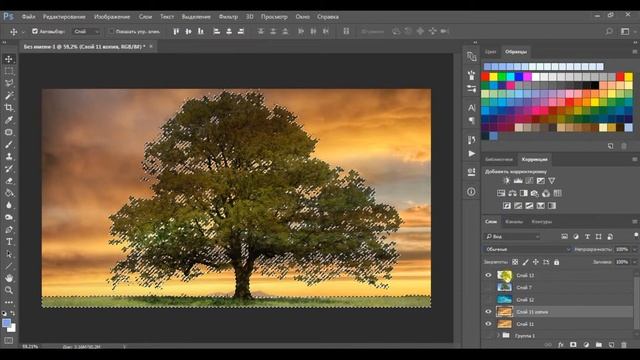Toggle lock all padlock icon
Screen dimensions: 640x360
pyautogui.click(x=557, y=262)
